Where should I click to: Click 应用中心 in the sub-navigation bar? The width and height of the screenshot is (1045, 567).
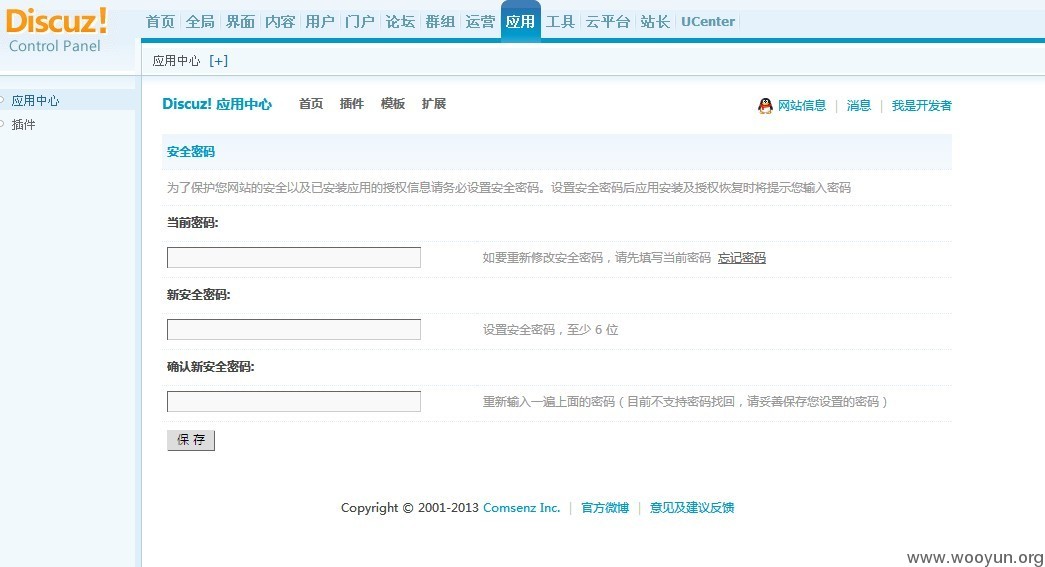coord(176,61)
